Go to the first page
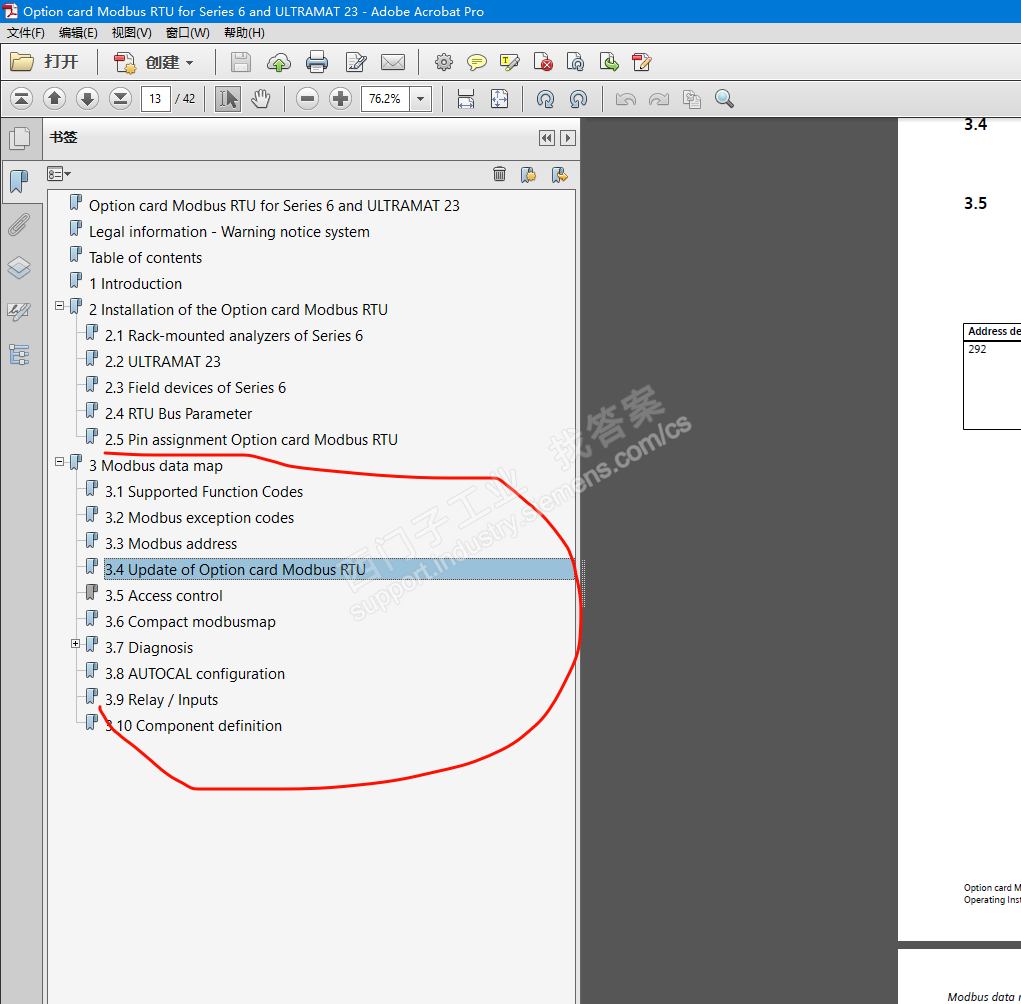The image size is (1021, 1004). (x=21, y=99)
